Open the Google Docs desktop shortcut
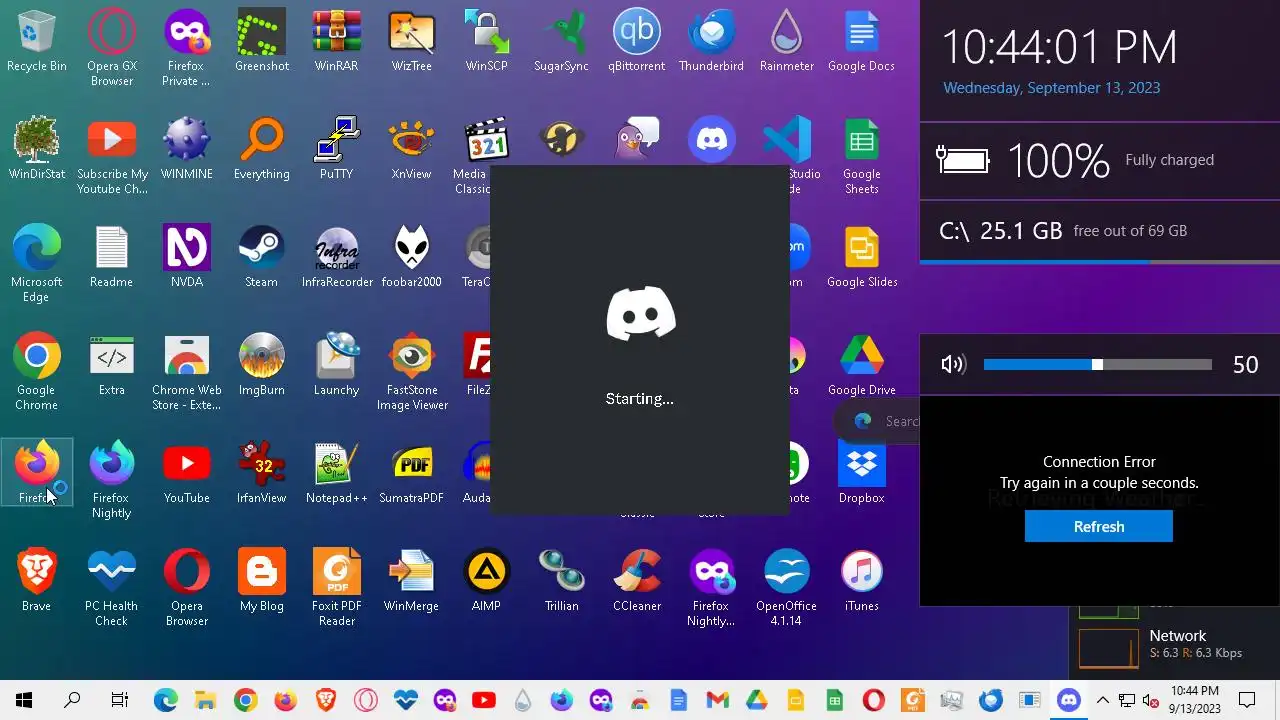The width and height of the screenshot is (1280, 720). [861, 42]
